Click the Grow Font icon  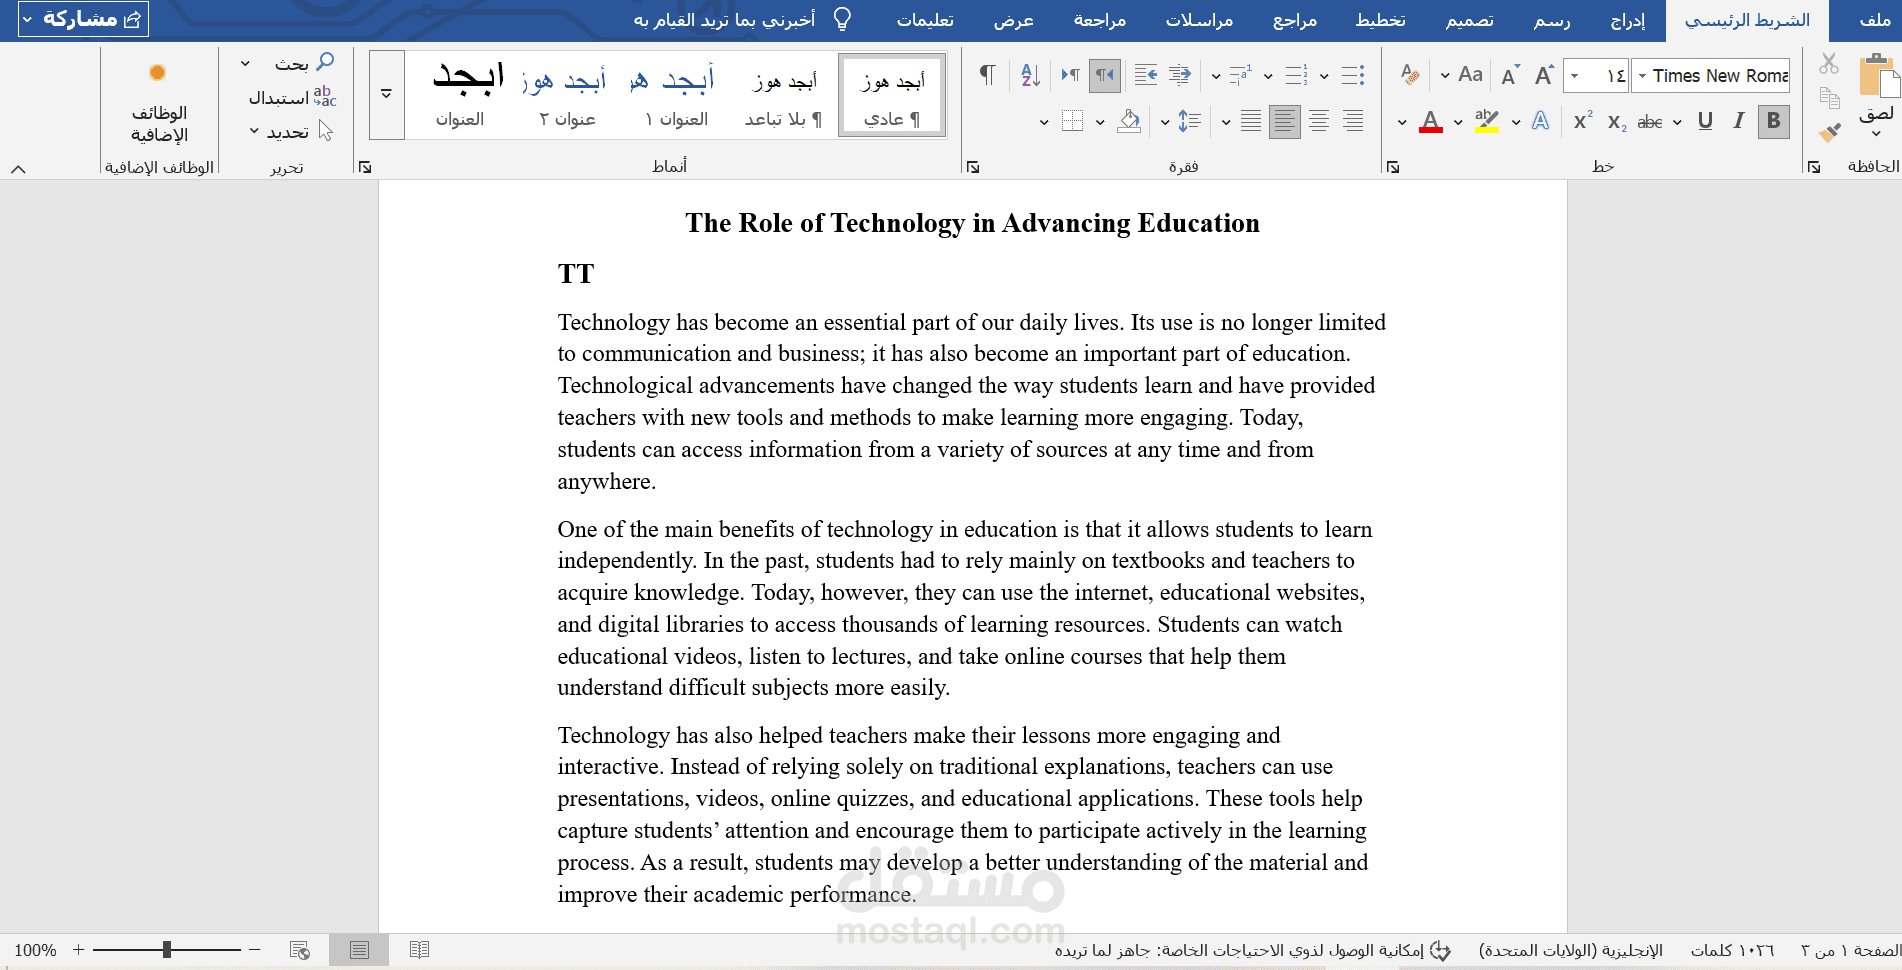click(1544, 75)
